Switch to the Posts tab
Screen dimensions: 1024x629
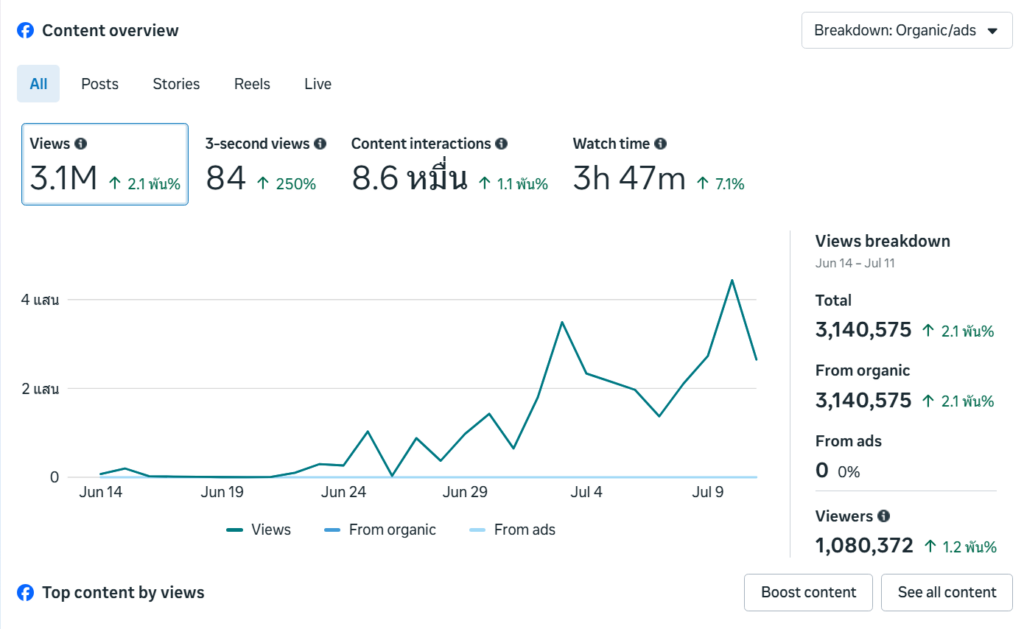tap(100, 84)
